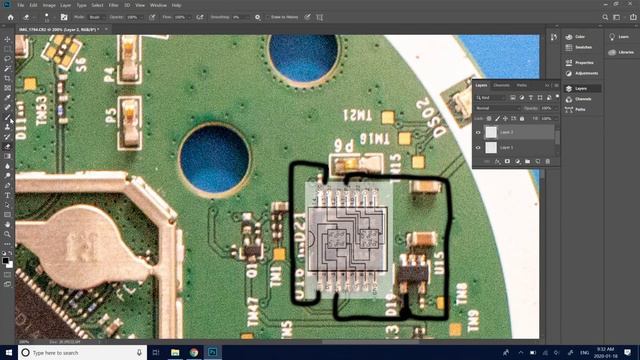This screenshot has height=360, width=640.
Task: Add layer mask icon in Layers panel
Action: tap(507, 162)
